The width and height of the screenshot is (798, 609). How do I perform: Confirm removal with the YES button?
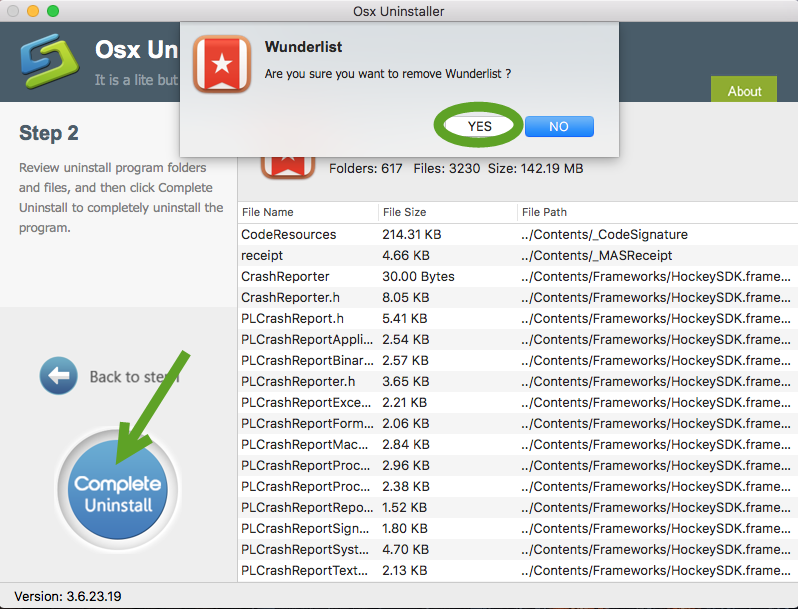(x=479, y=126)
